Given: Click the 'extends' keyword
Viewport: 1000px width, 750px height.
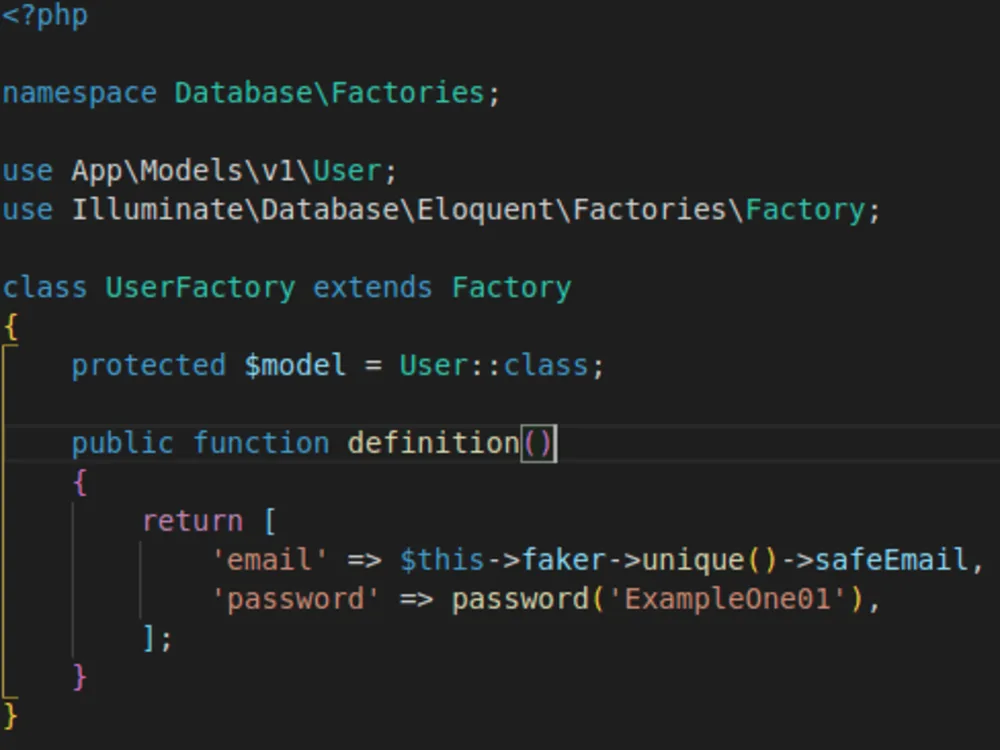Looking at the screenshot, I should point(372,288).
